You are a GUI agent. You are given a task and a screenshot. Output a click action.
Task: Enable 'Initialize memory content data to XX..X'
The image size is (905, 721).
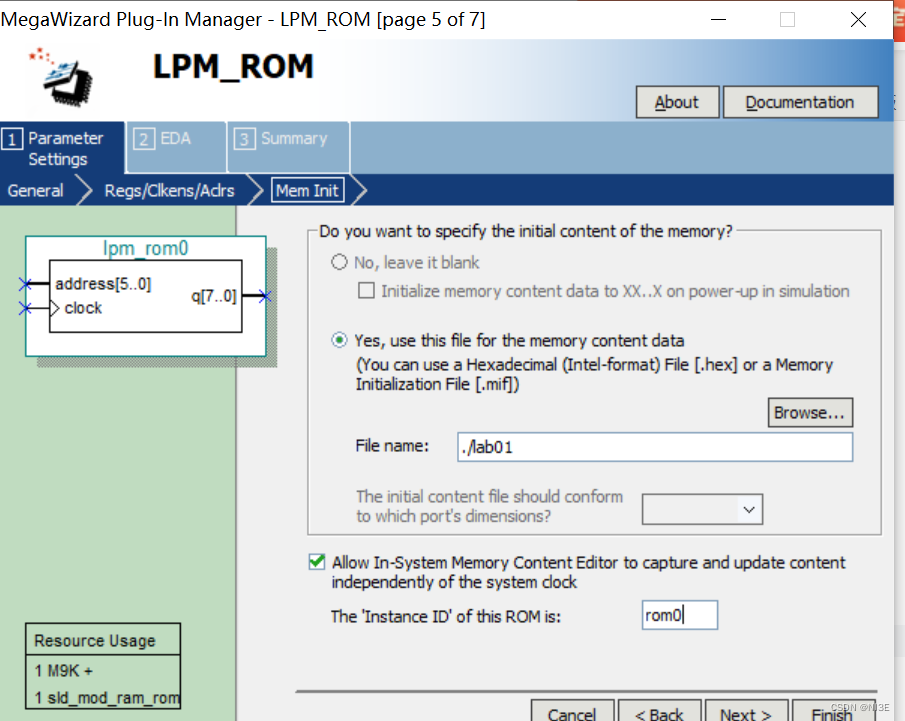tap(367, 289)
